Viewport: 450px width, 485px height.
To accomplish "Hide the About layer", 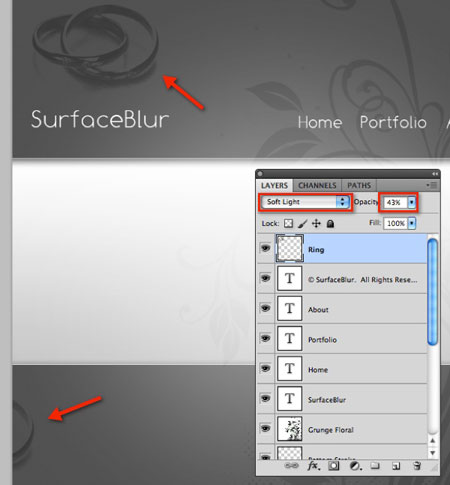I will pyautogui.click(x=265, y=308).
